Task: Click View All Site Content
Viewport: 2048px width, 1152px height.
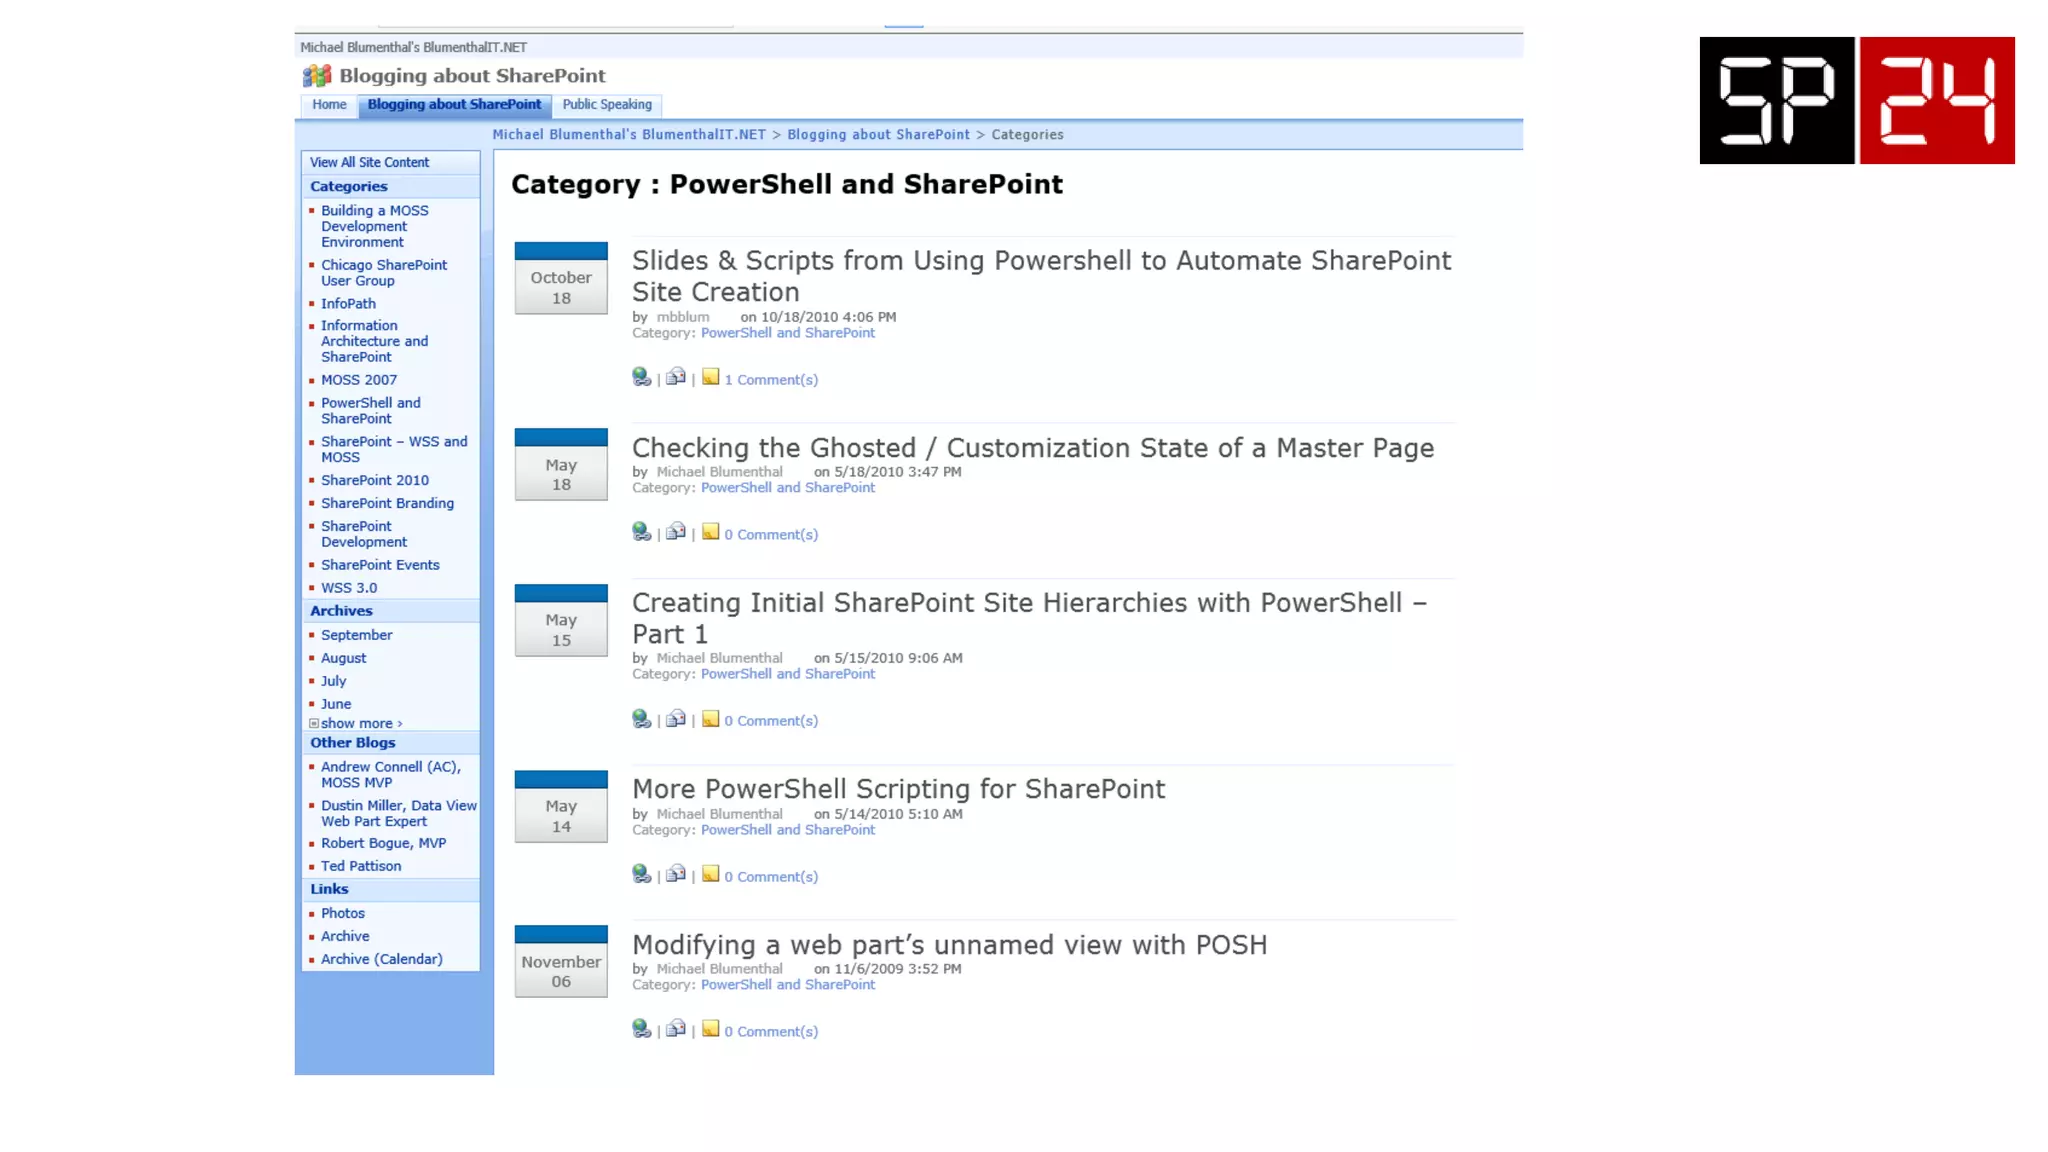Action: (369, 163)
